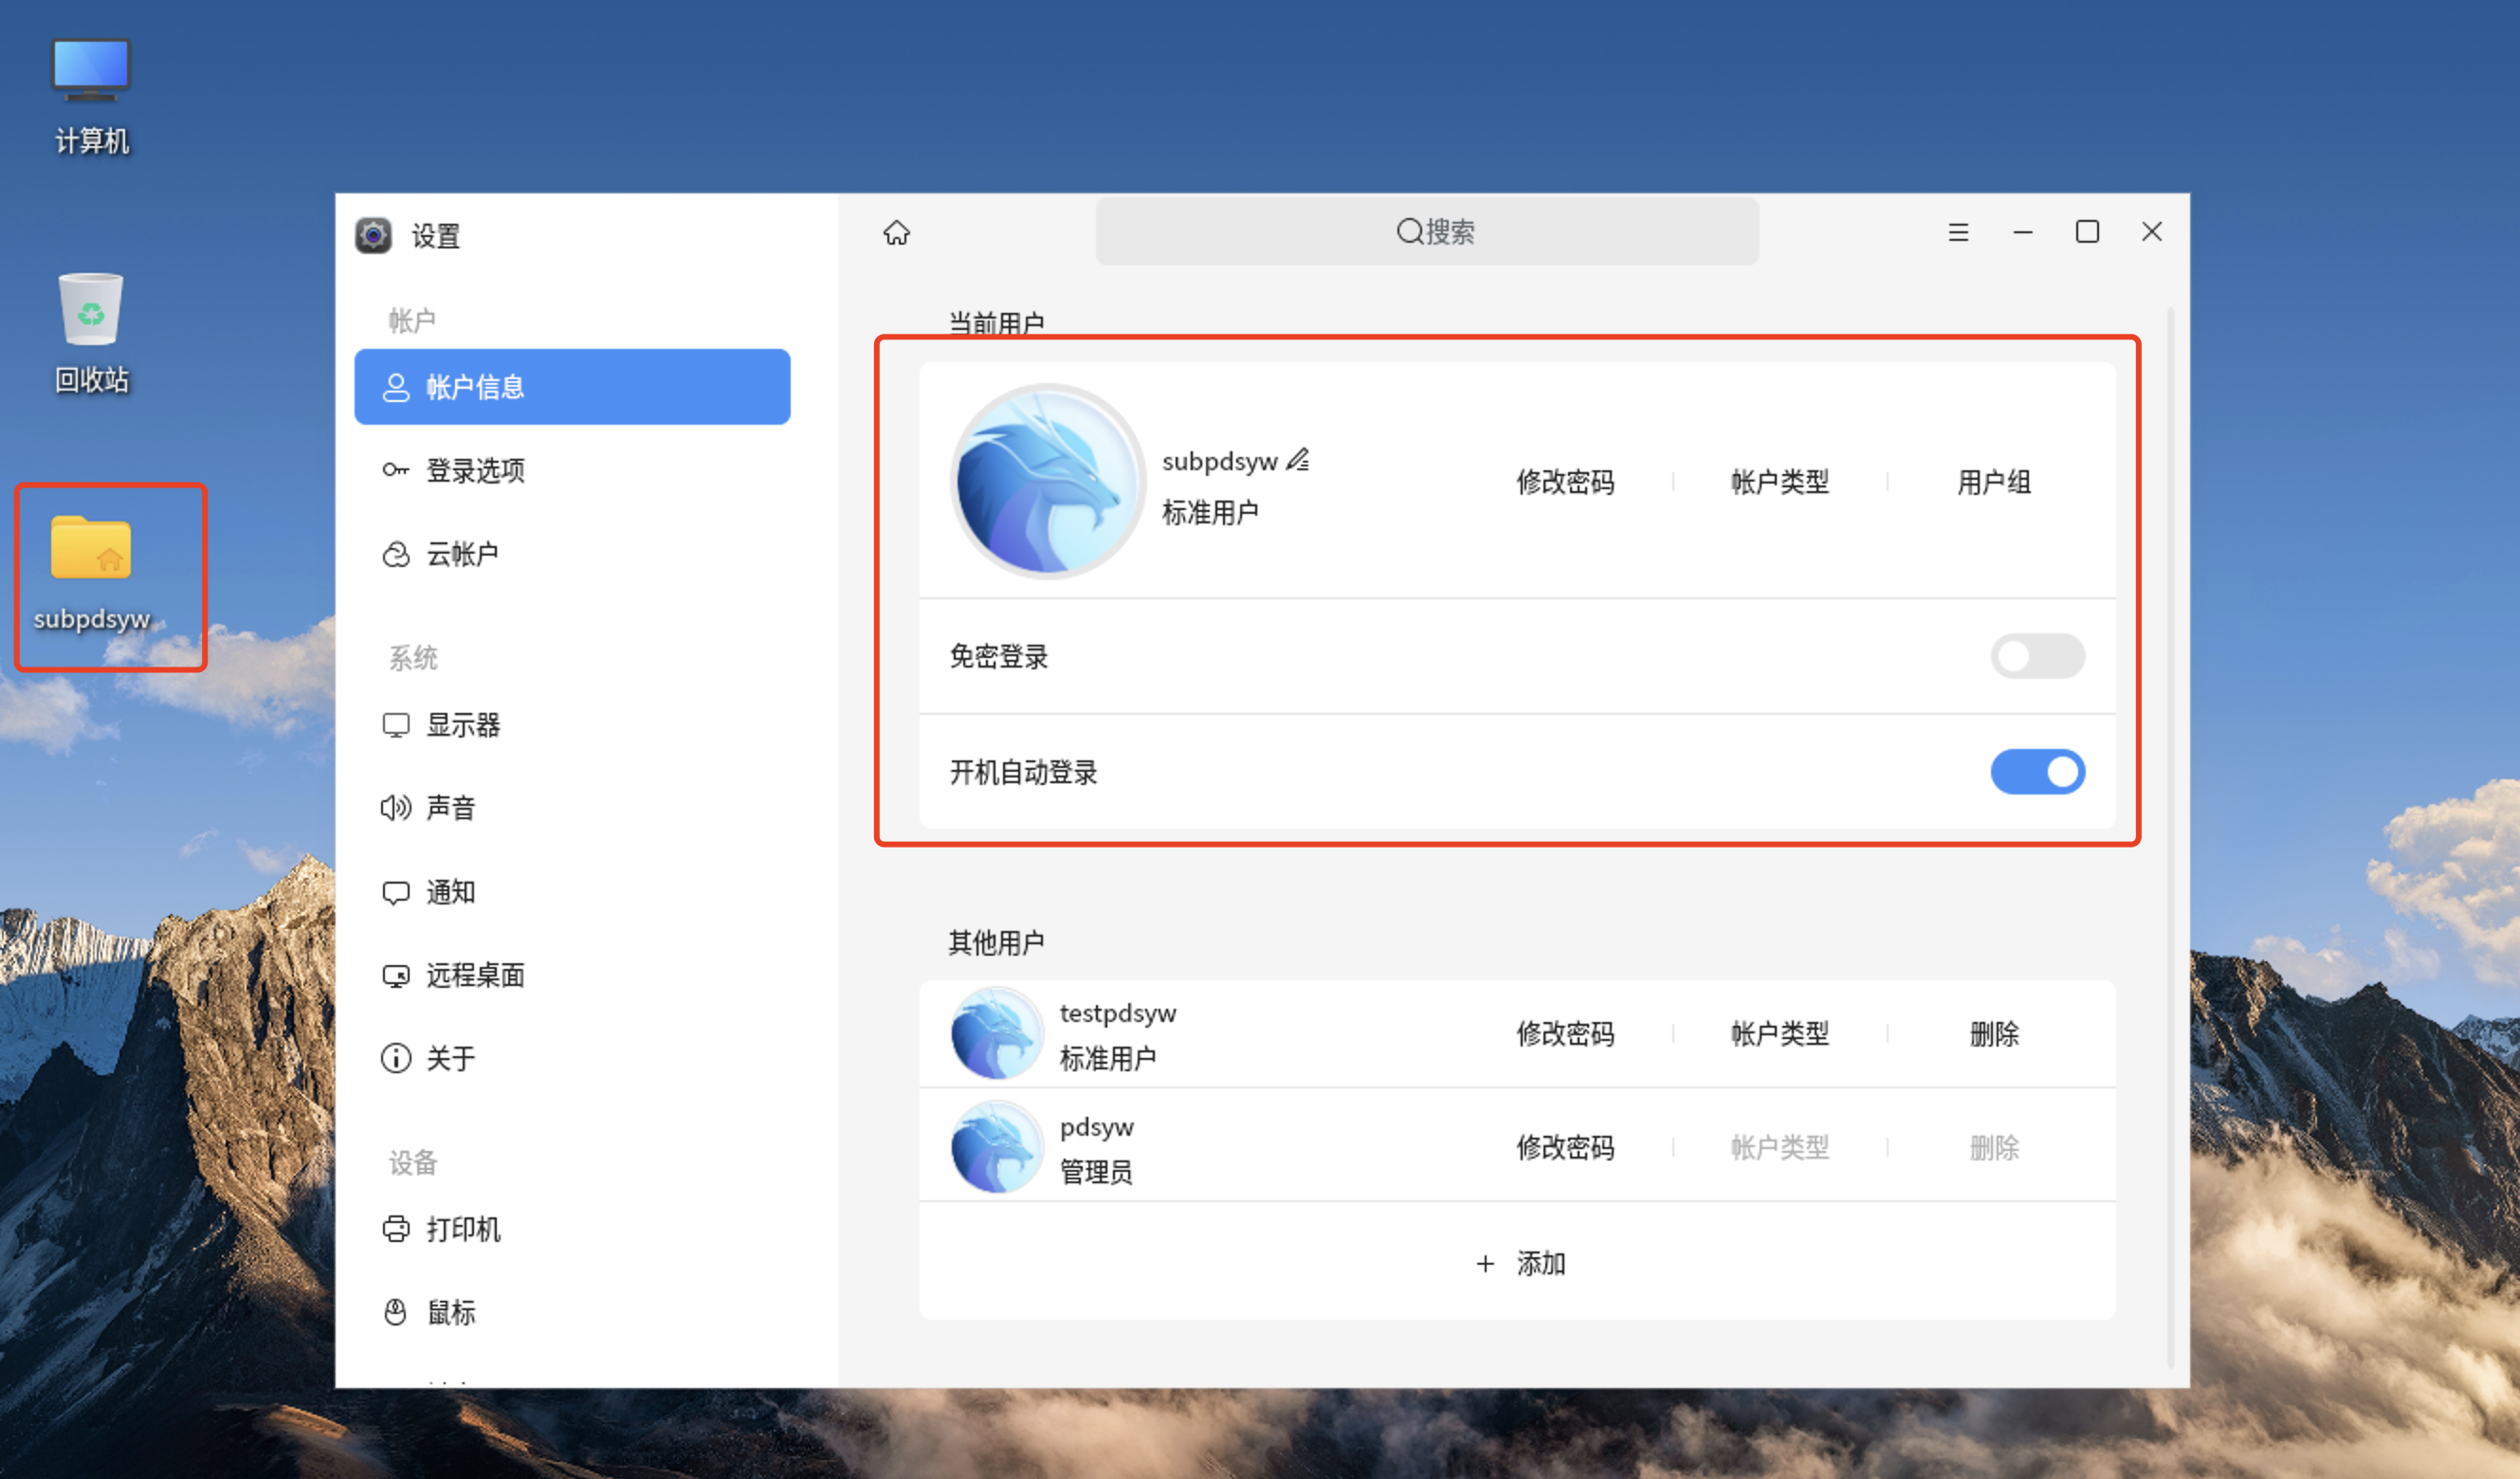
Task: Disable the 开机自动登录 toggle
Action: click(x=2037, y=772)
